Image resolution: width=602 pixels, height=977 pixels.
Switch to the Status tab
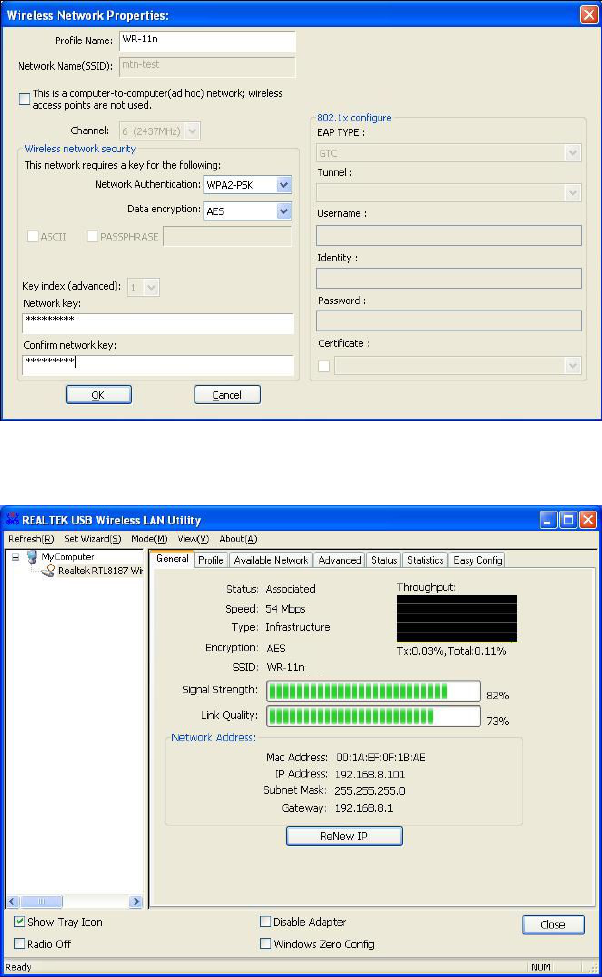point(384,560)
